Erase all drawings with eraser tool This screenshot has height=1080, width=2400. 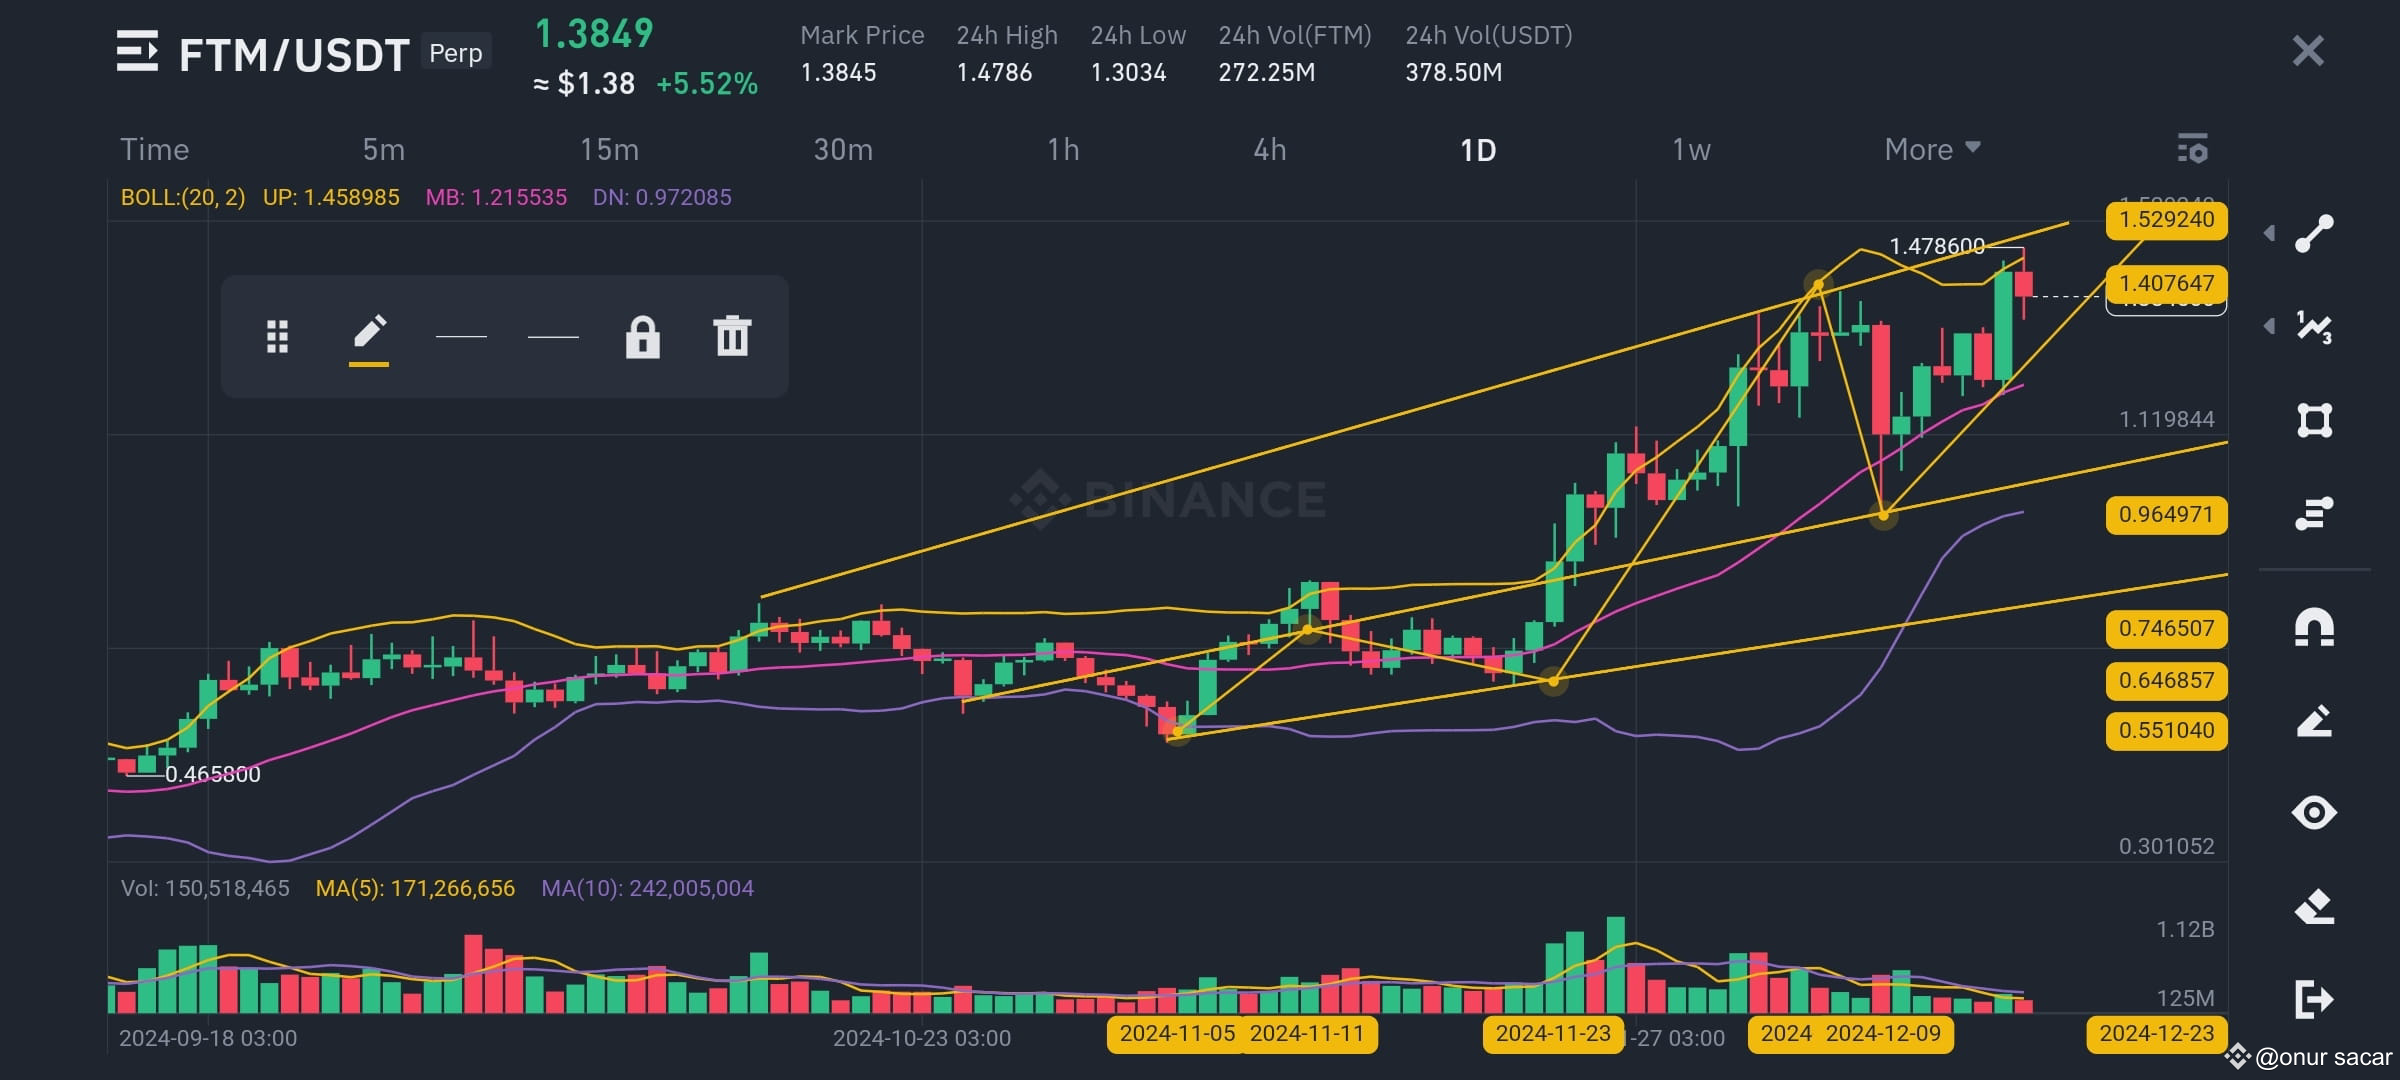[2314, 907]
